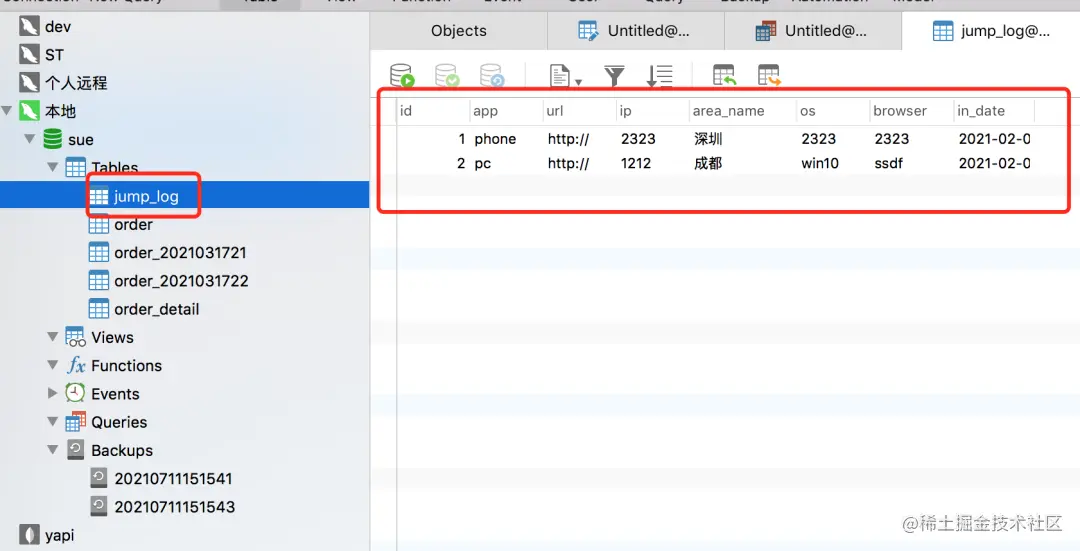Click the sue database icon
This screenshot has width=1080, height=551.
[52, 139]
